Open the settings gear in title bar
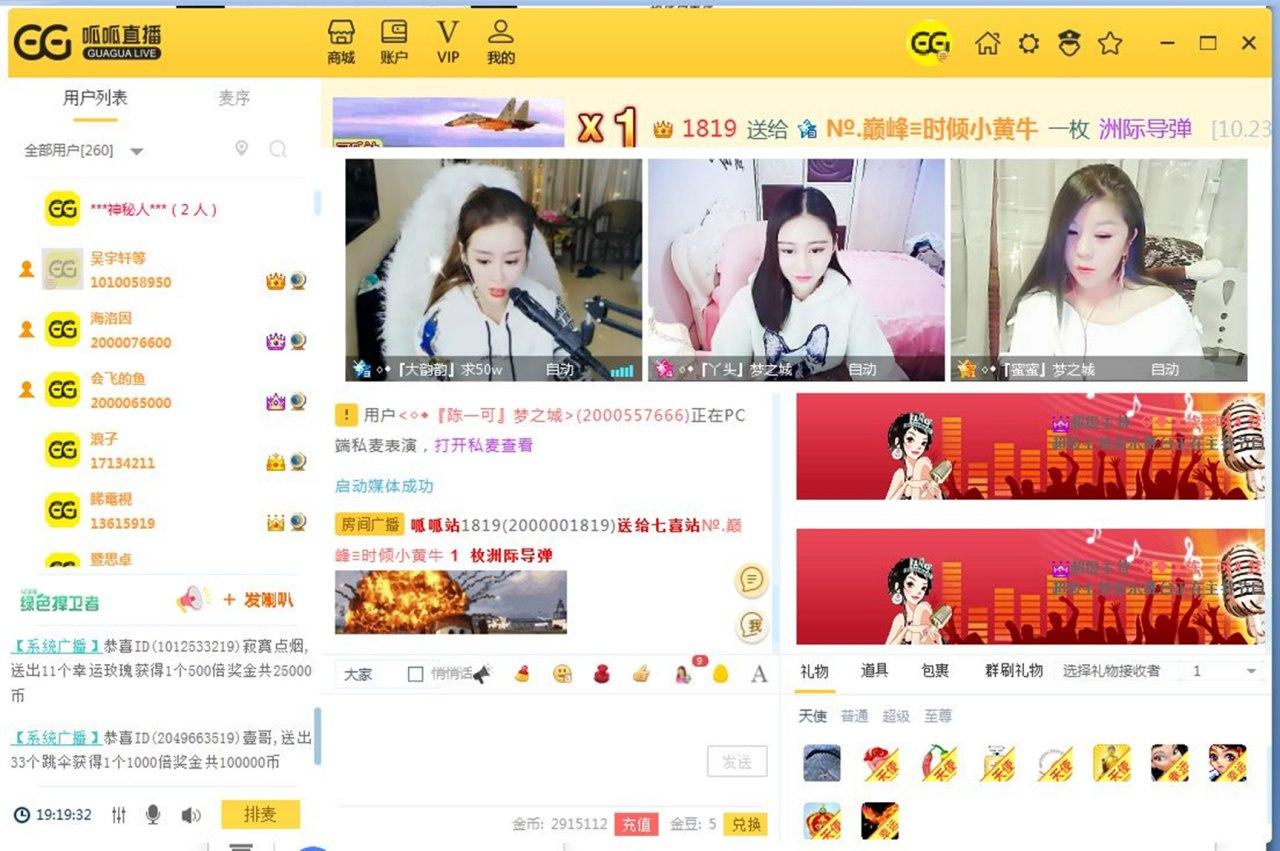 [1029, 44]
